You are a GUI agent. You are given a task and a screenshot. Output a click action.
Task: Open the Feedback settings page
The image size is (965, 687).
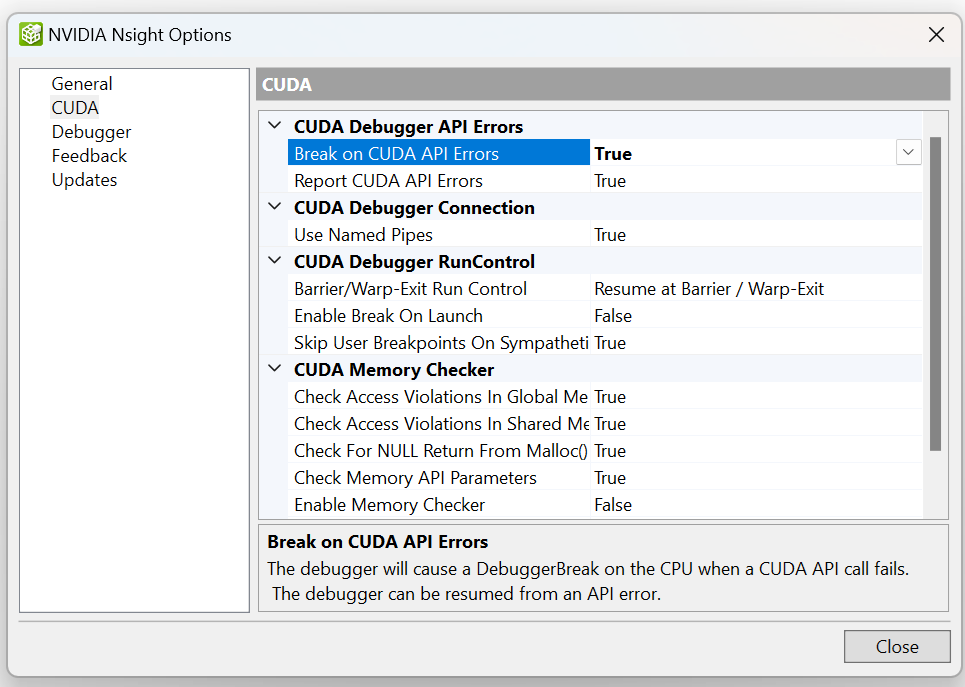tap(89, 155)
